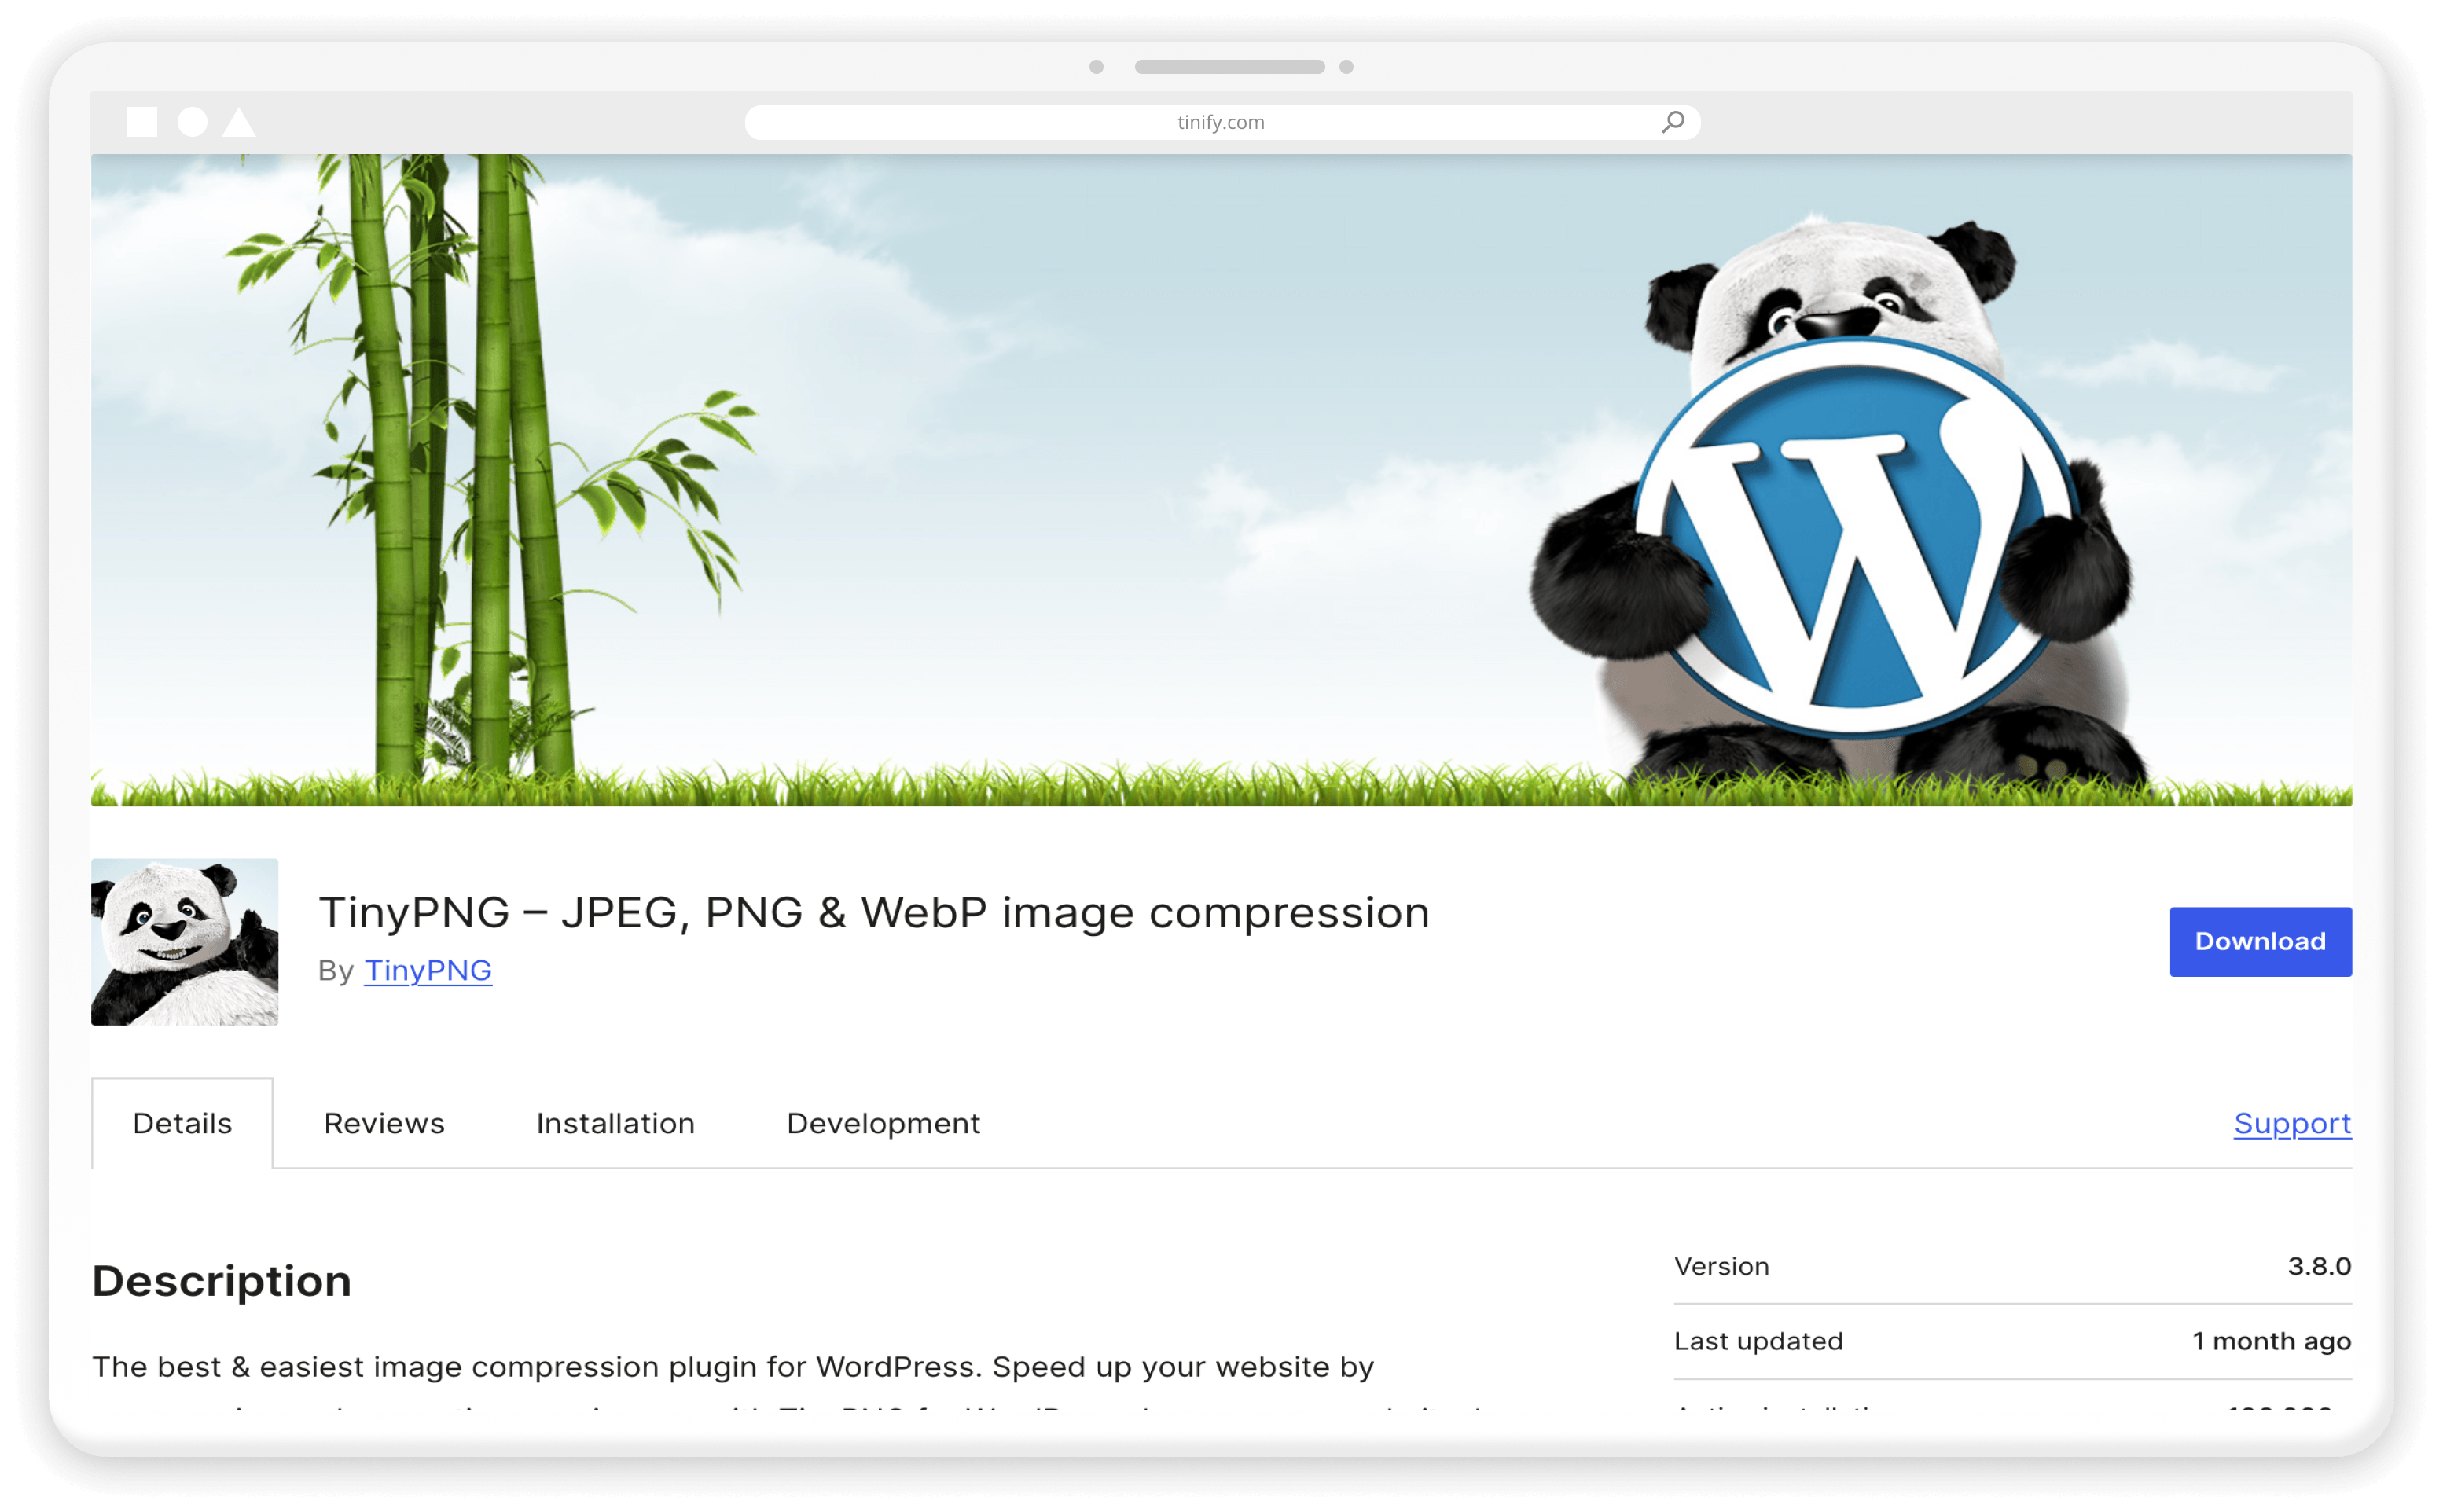Select the Details tab
Viewport: 2443px width, 1512px height.
coord(182,1123)
